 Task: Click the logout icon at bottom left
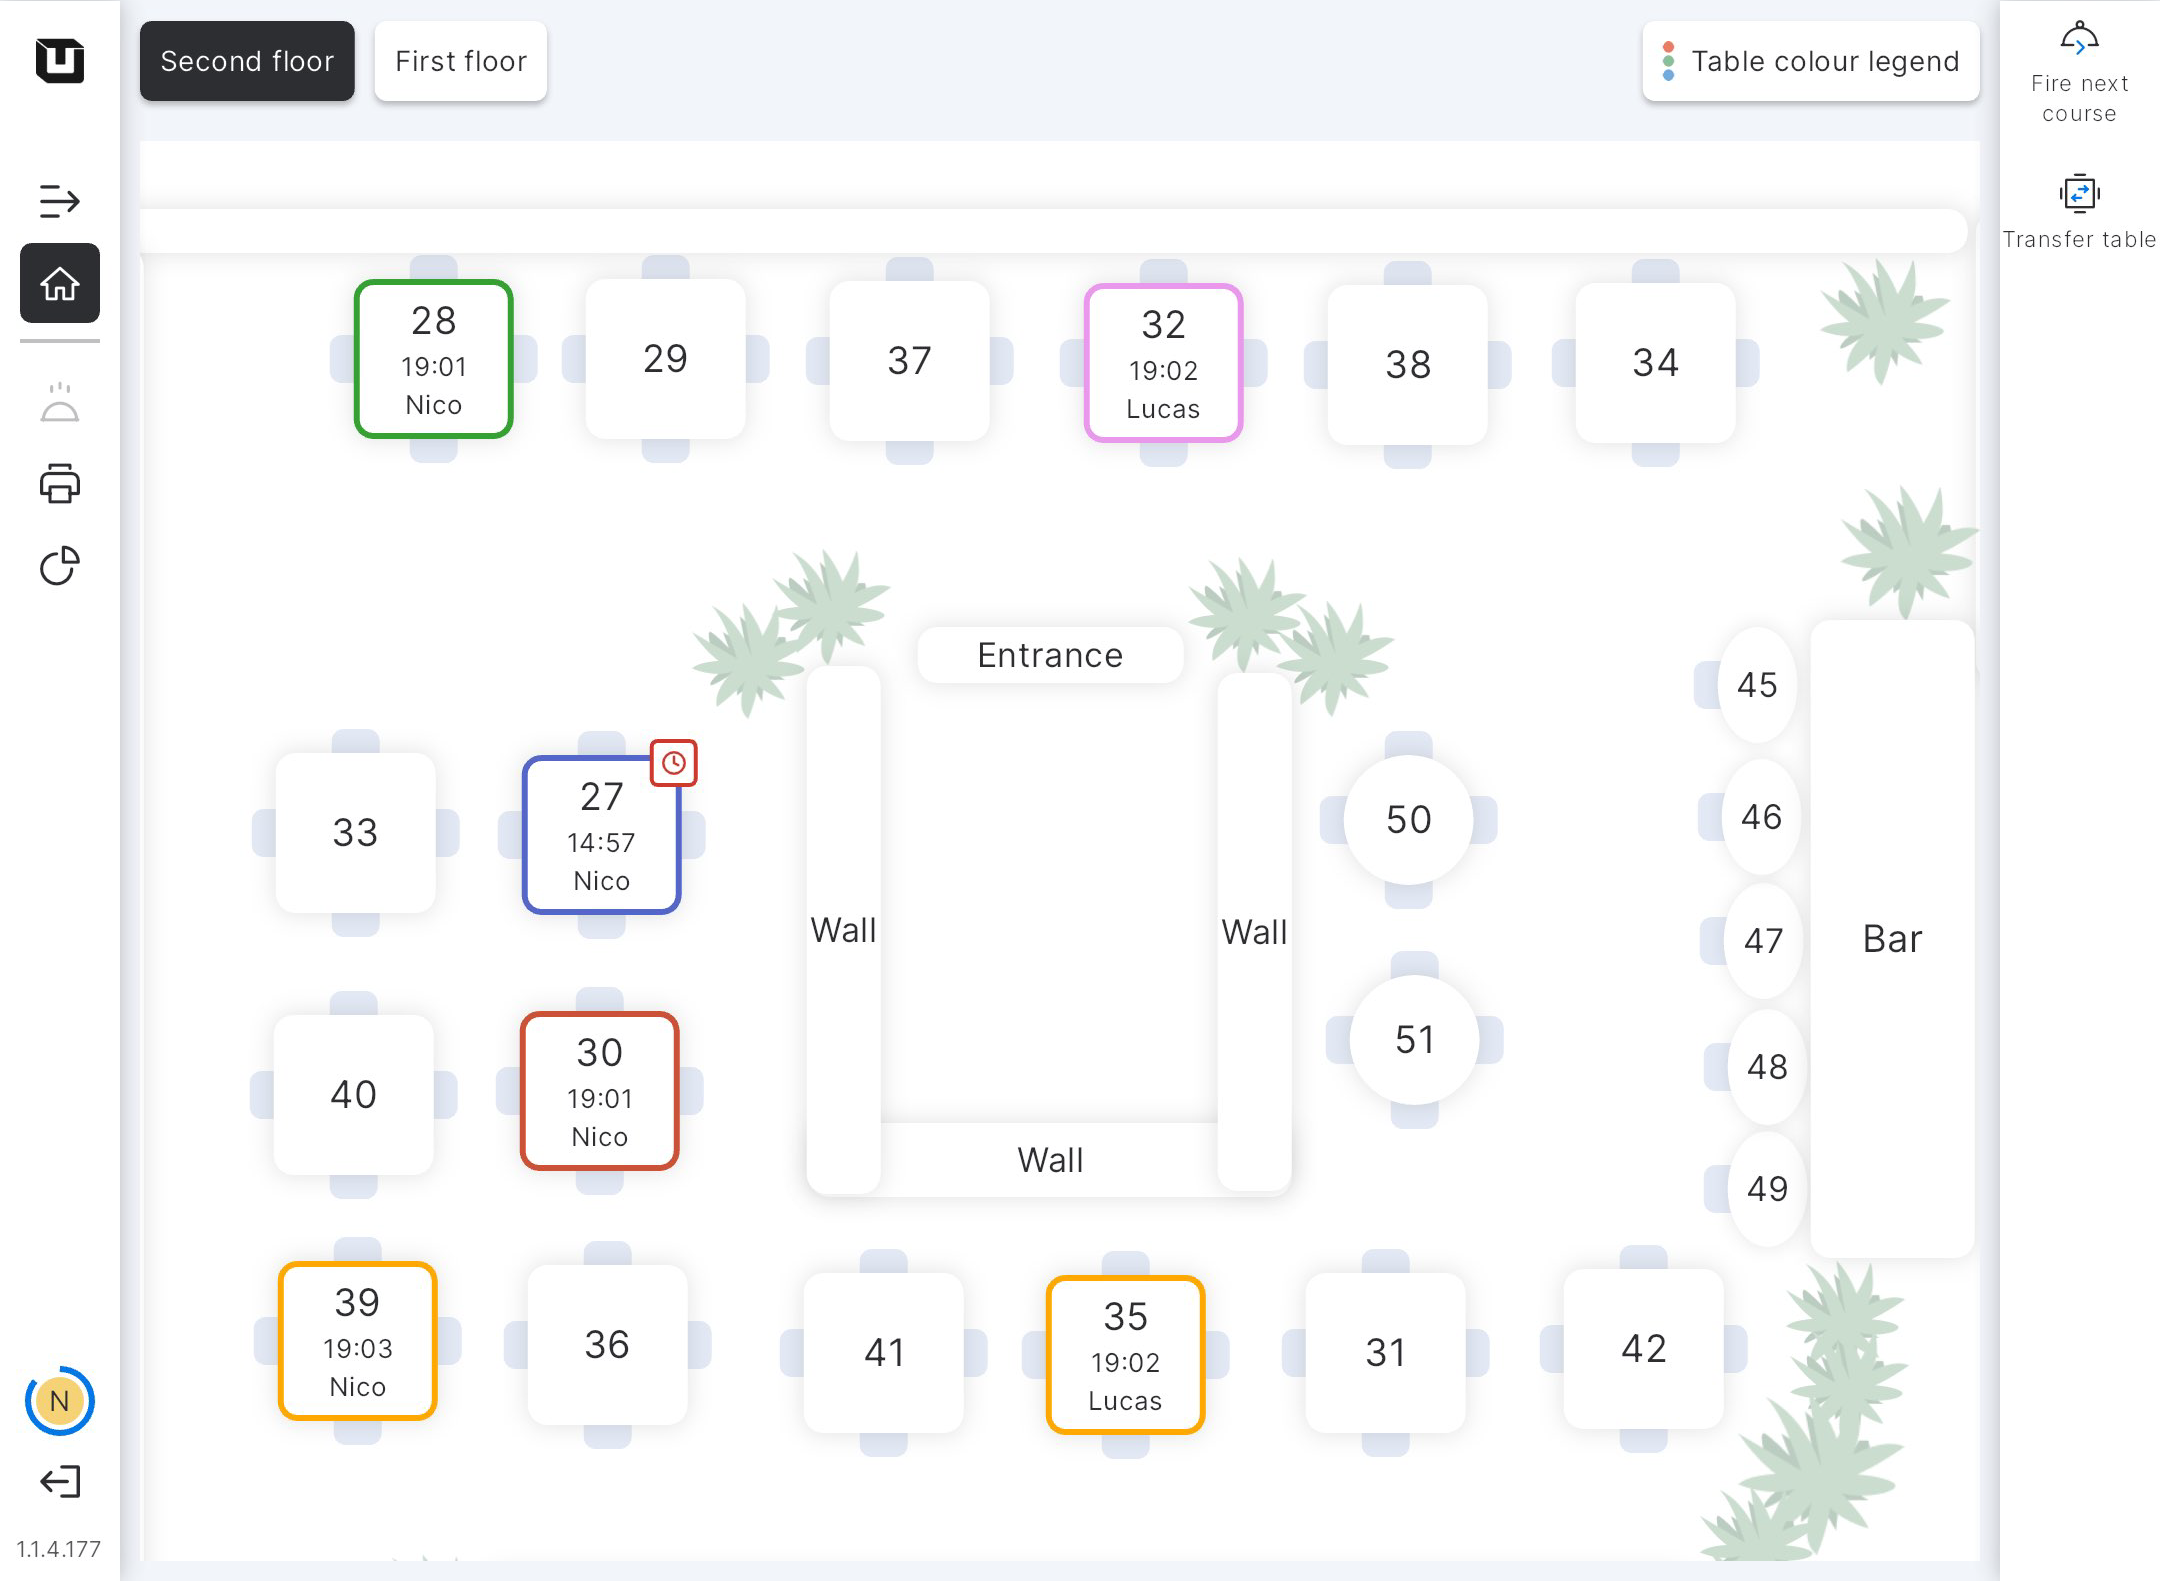60,1481
